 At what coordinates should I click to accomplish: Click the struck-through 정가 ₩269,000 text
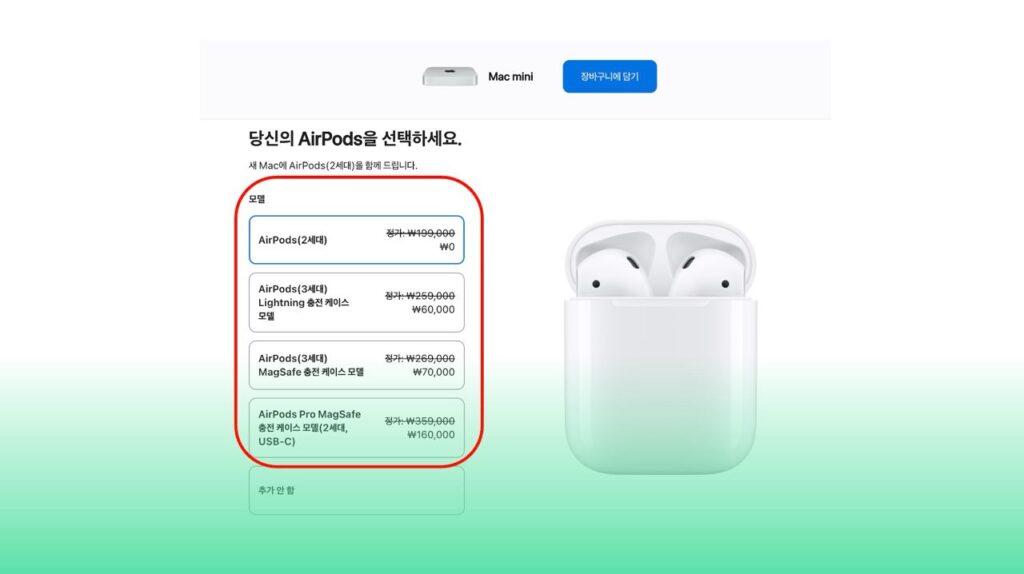(x=420, y=359)
